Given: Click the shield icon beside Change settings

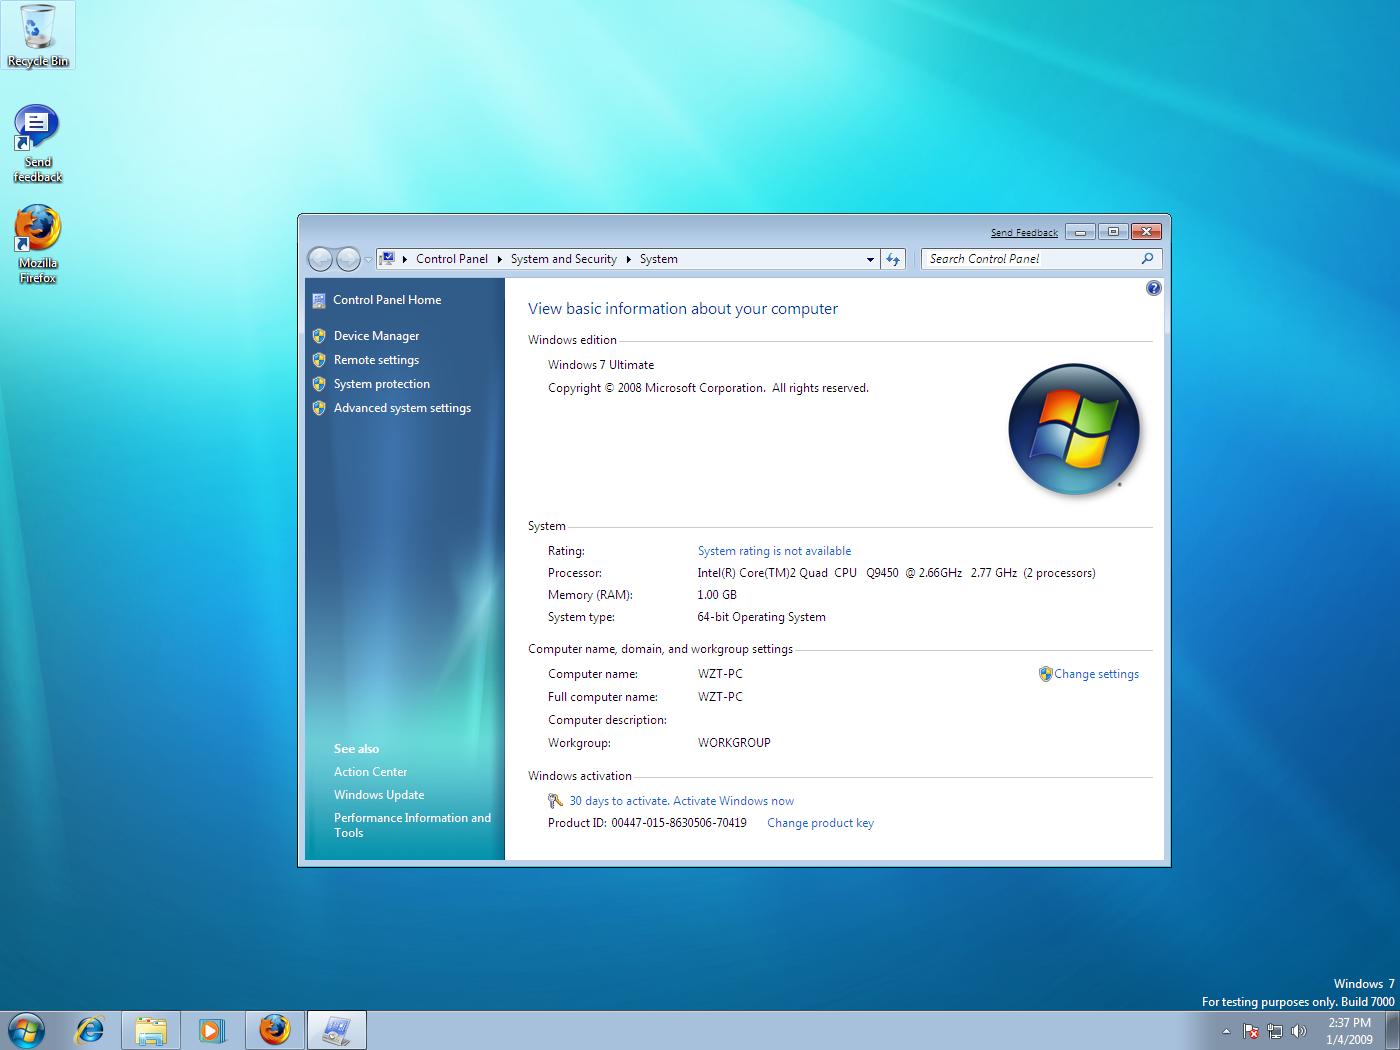Looking at the screenshot, I should pyautogui.click(x=1045, y=674).
